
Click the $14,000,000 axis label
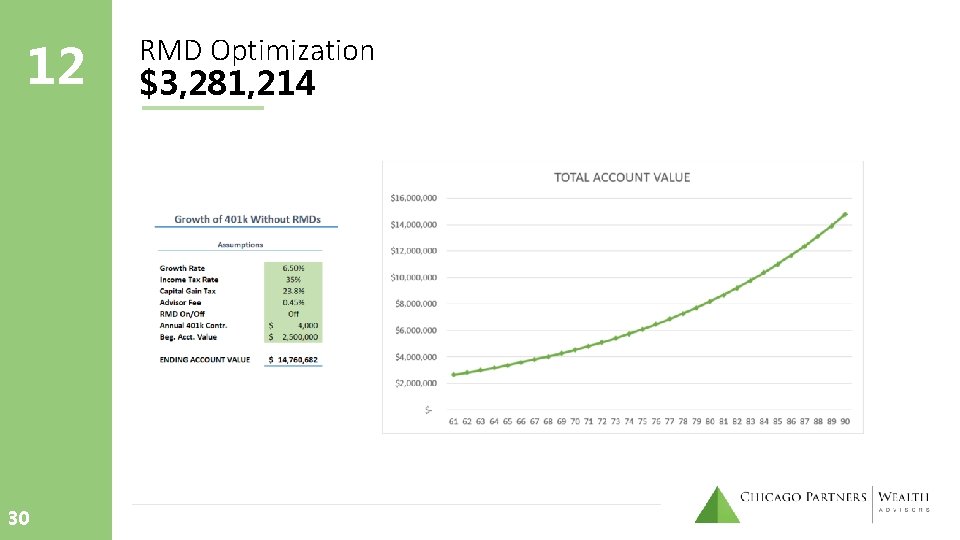(413, 225)
